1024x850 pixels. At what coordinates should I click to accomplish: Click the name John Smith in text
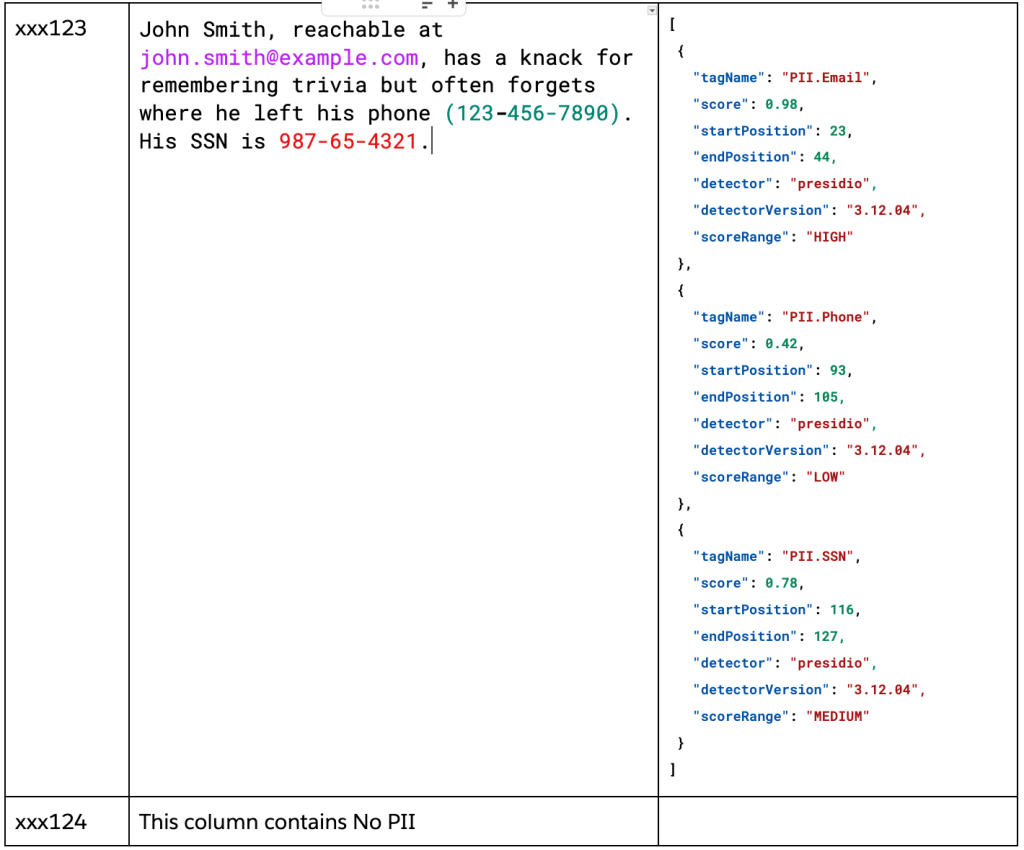(x=203, y=30)
